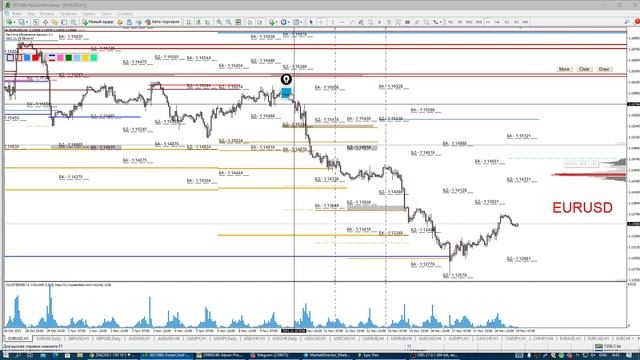
Task: Open the Data Window icon
Action: 45,22
